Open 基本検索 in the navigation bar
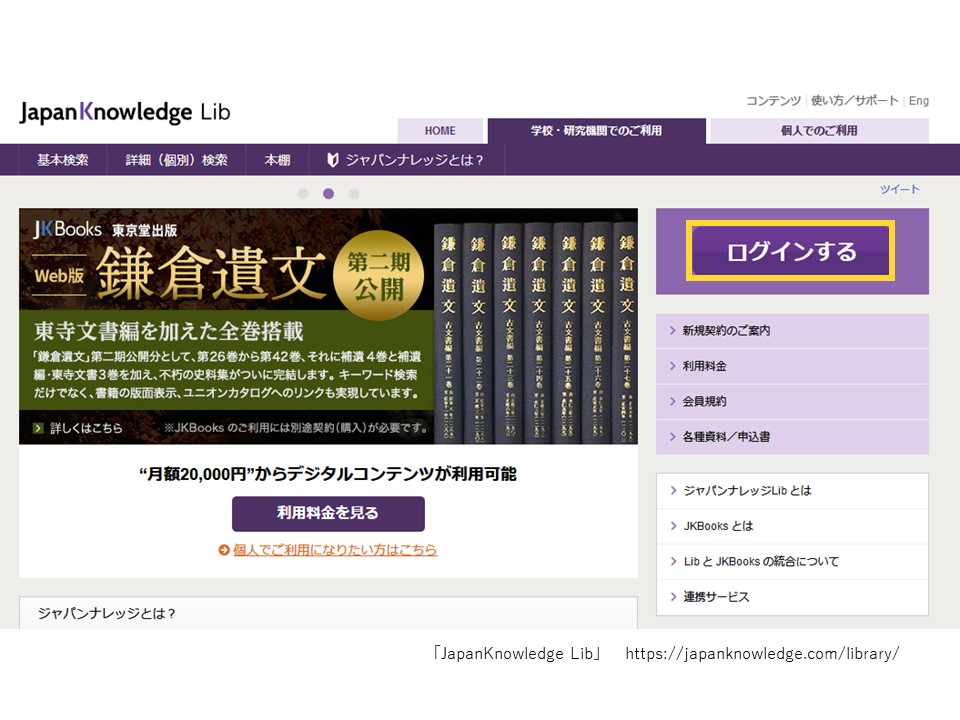Image resolution: width=960 pixels, height=720 pixels. [62, 160]
